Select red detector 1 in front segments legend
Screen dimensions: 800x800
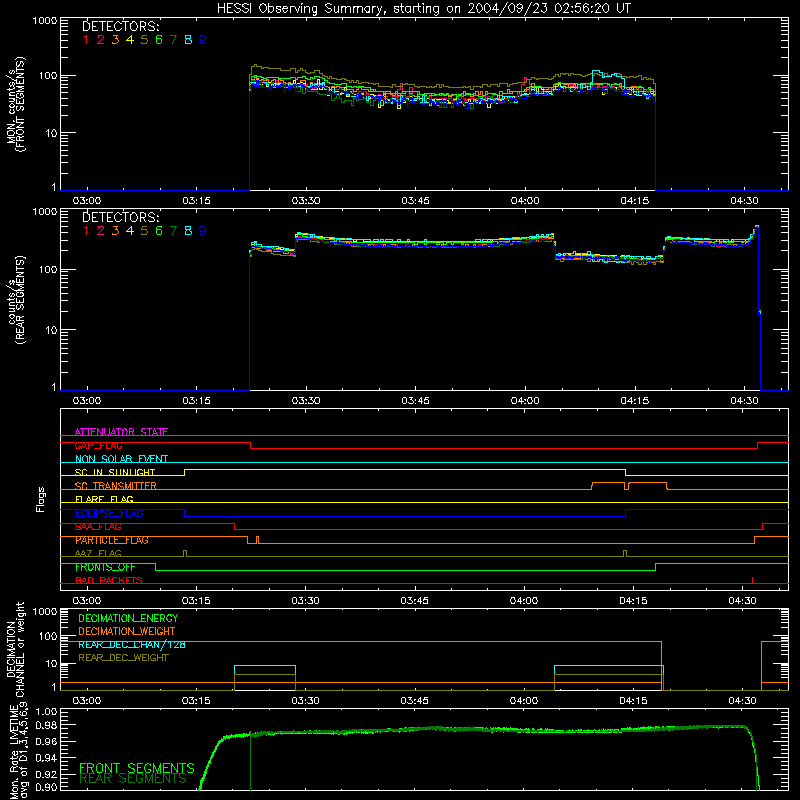pos(86,40)
